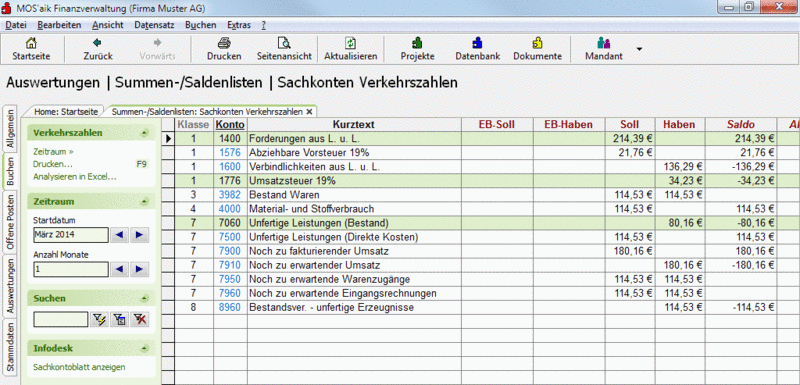Increase Startdatum with right arrow
This screenshot has width=800, height=385.
pyautogui.click(x=139, y=235)
